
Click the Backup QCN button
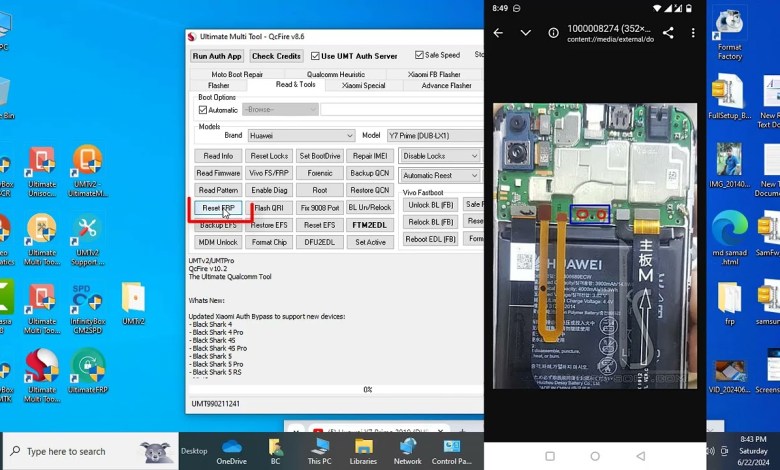370,173
